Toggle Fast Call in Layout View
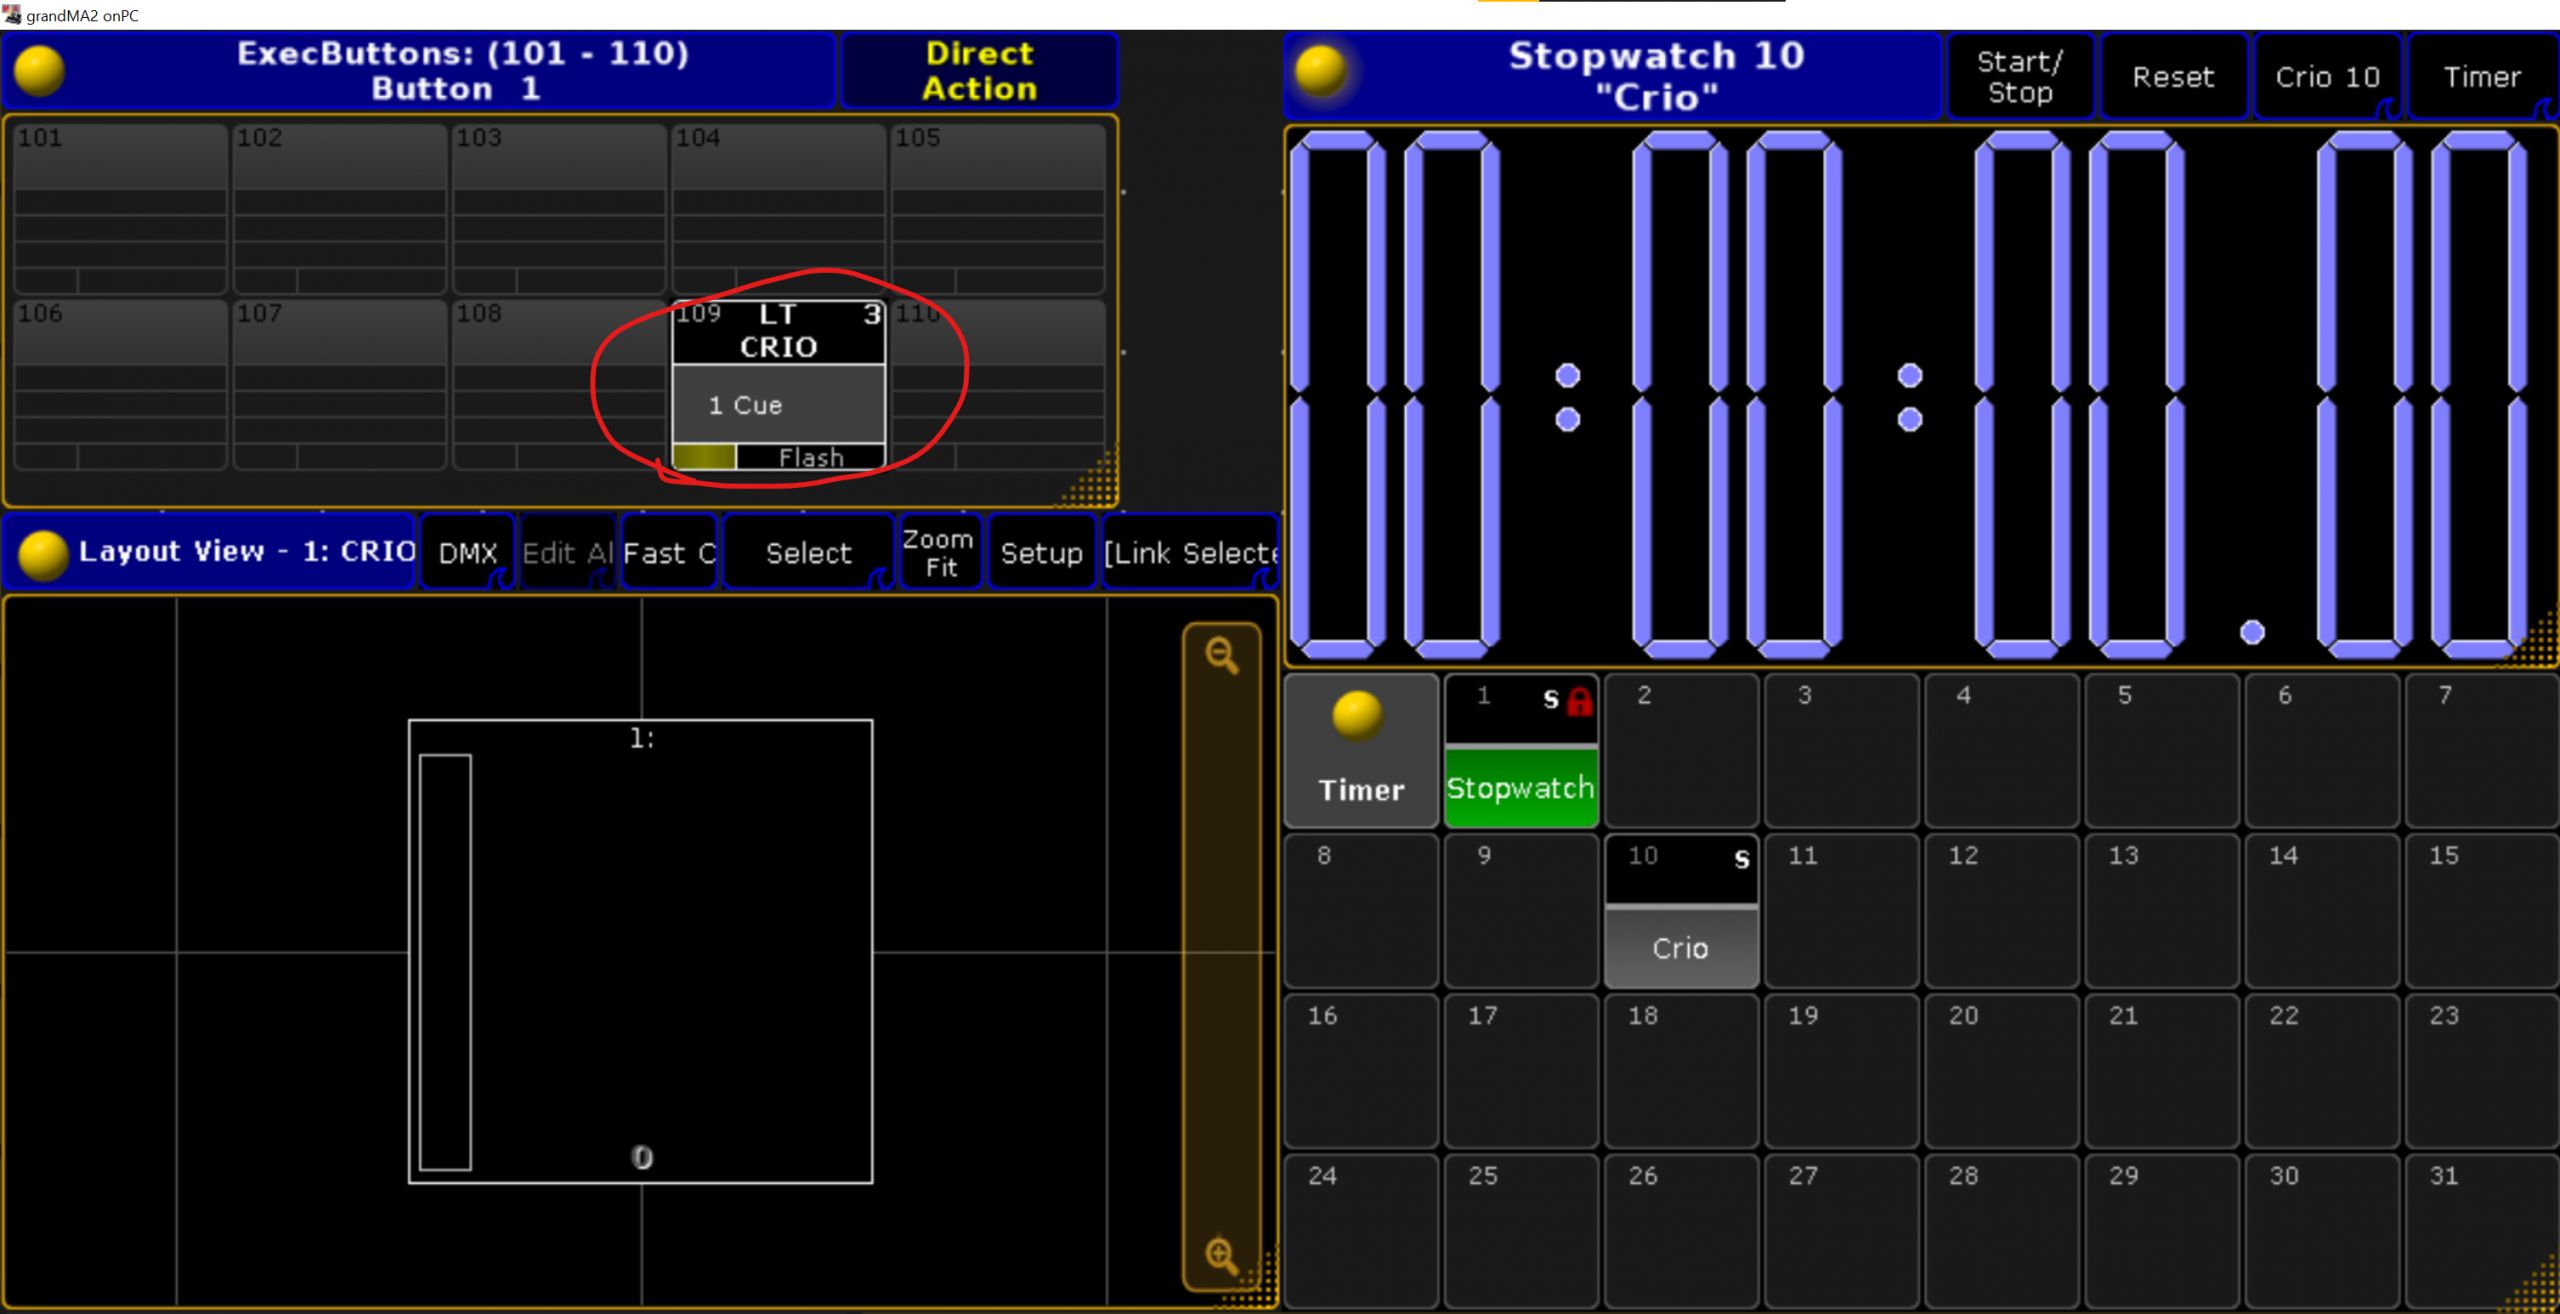Screen dimensions: 2560x1314 pyautogui.click(x=669, y=553)
